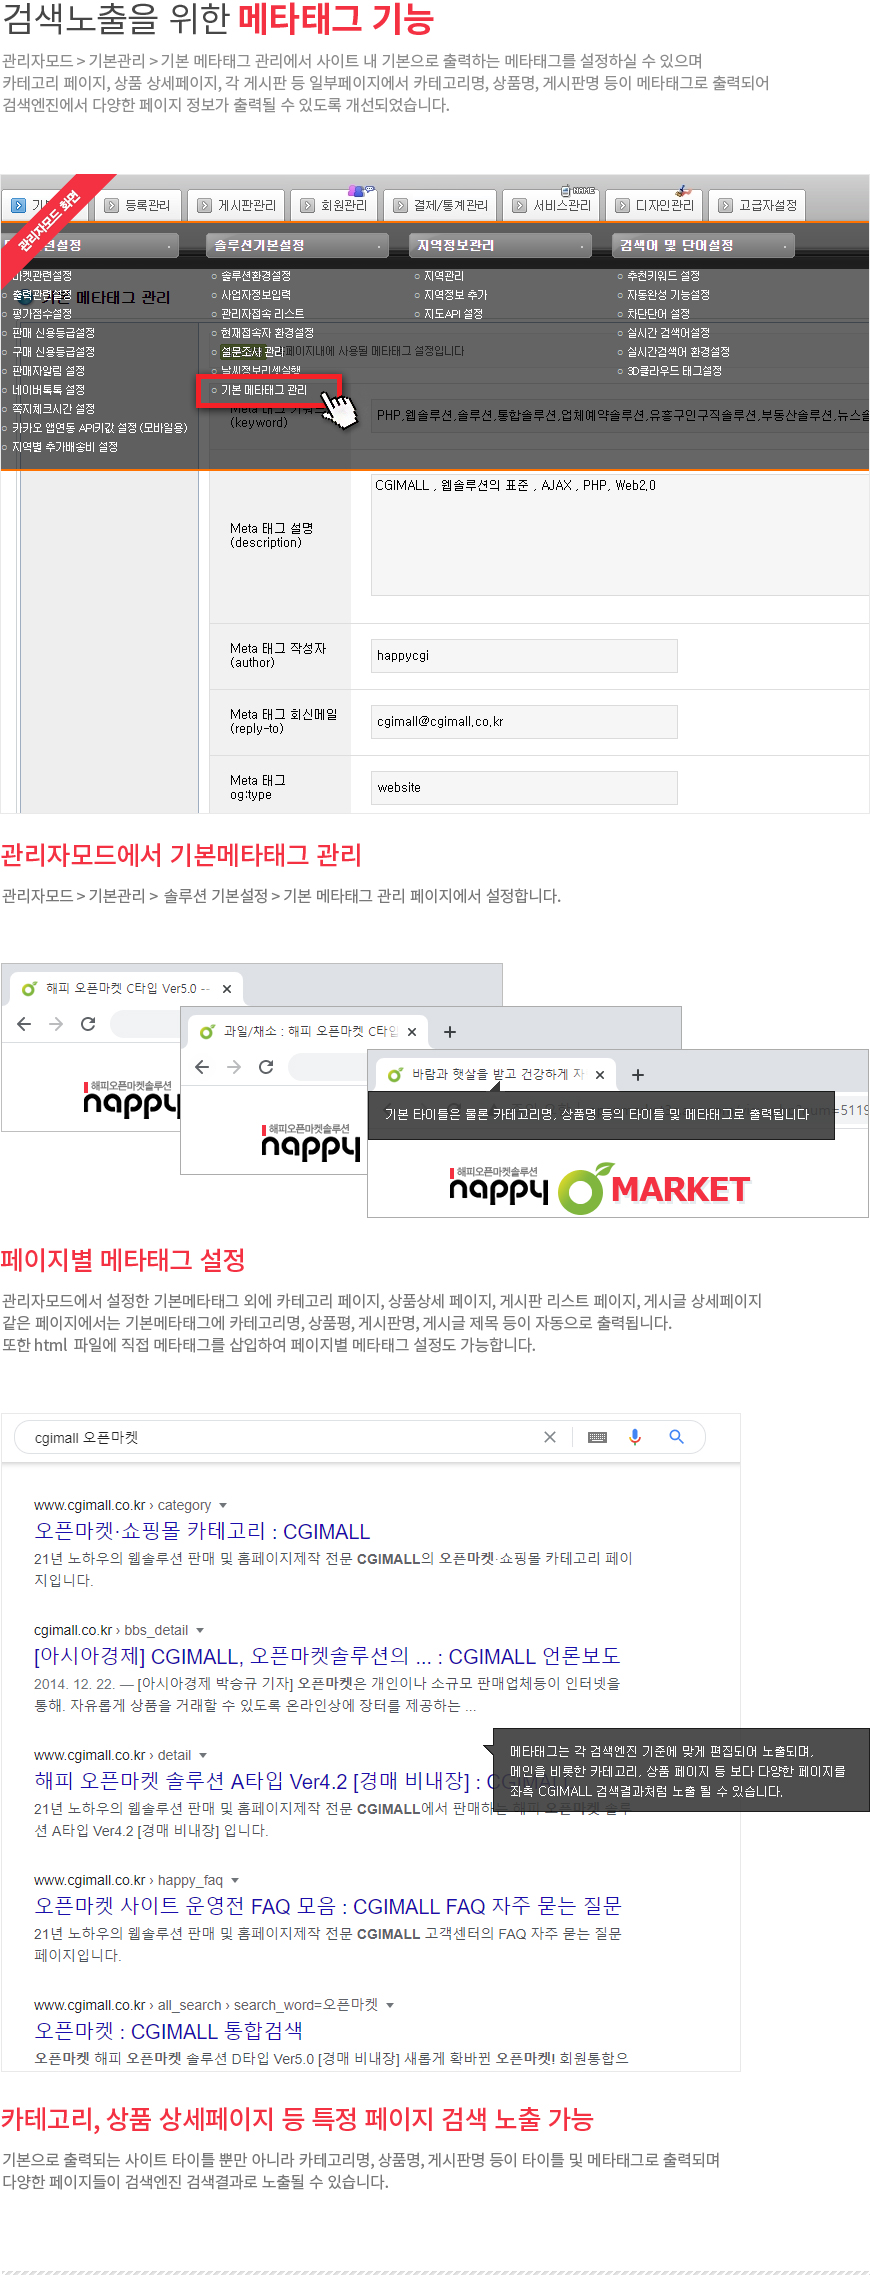Screen dimensions: 870x2277
Task: Open 지도API 설정 link
Action: pyautogui.click(x=453, y=314)
